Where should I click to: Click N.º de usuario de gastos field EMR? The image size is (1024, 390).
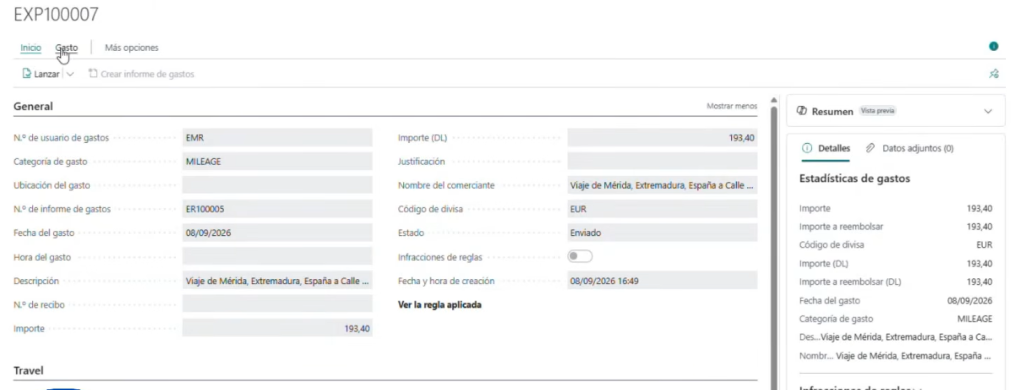[278, 138]
